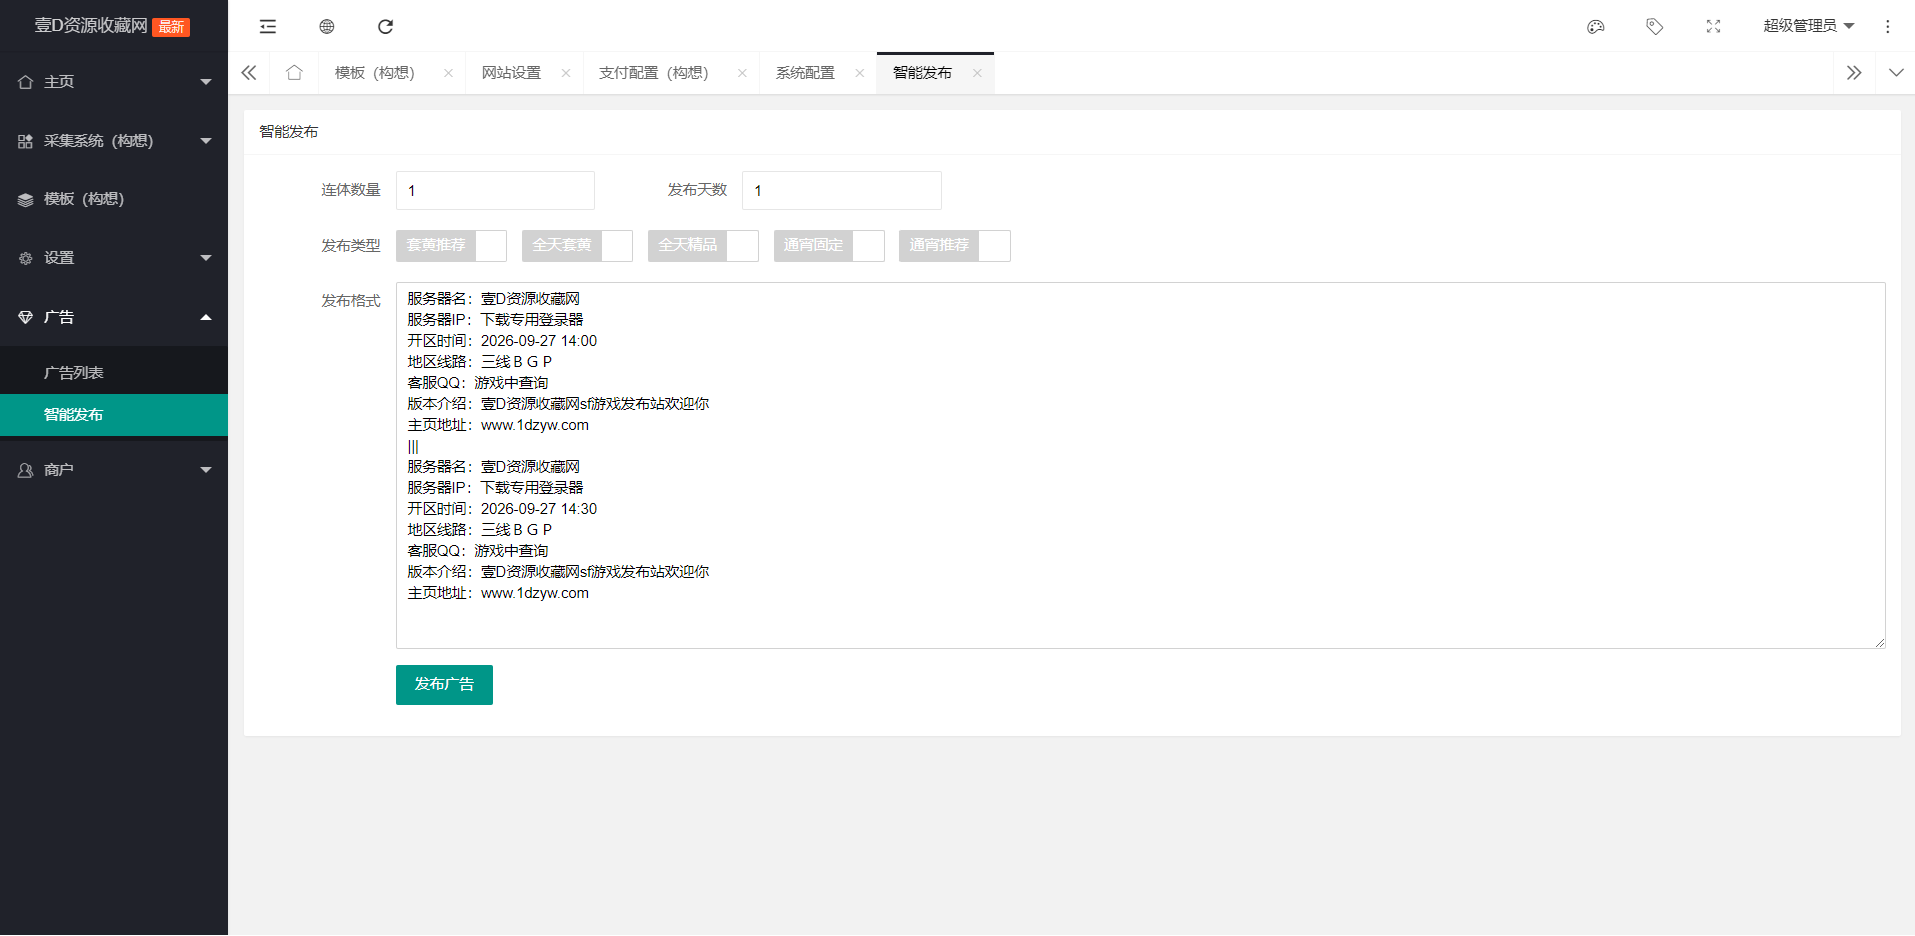Click the tag icon in the header

coord(1655,26)
